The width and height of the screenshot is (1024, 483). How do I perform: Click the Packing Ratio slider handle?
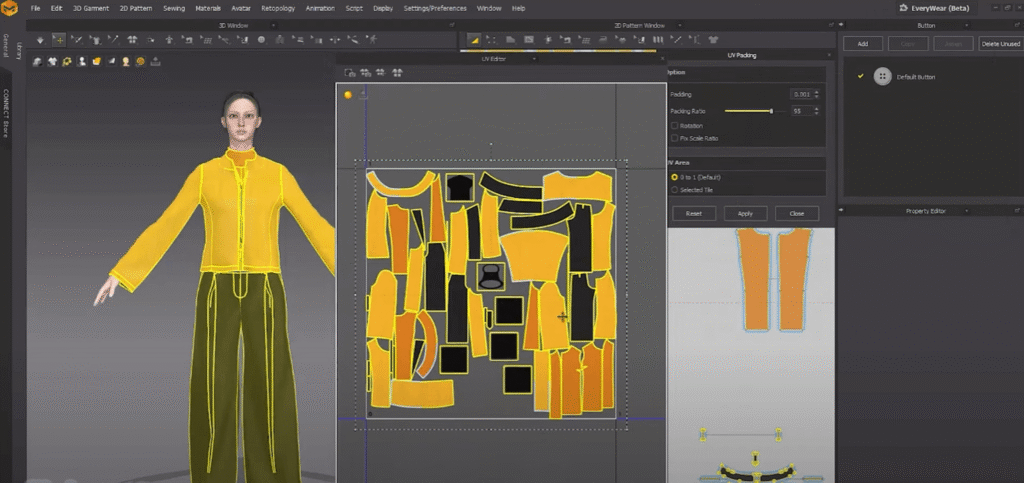771,111
